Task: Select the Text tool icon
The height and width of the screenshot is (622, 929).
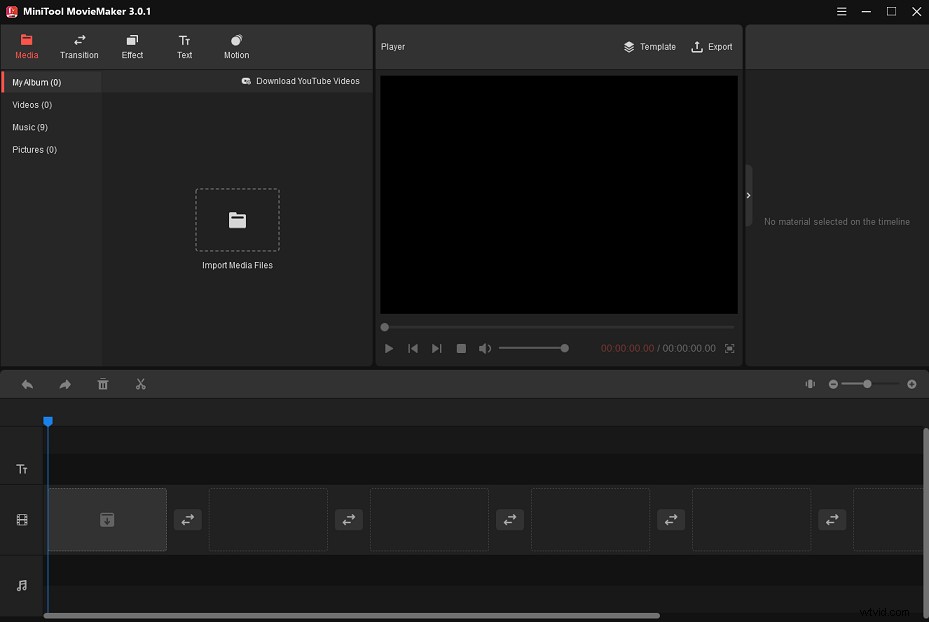Action: click(184, 46)
